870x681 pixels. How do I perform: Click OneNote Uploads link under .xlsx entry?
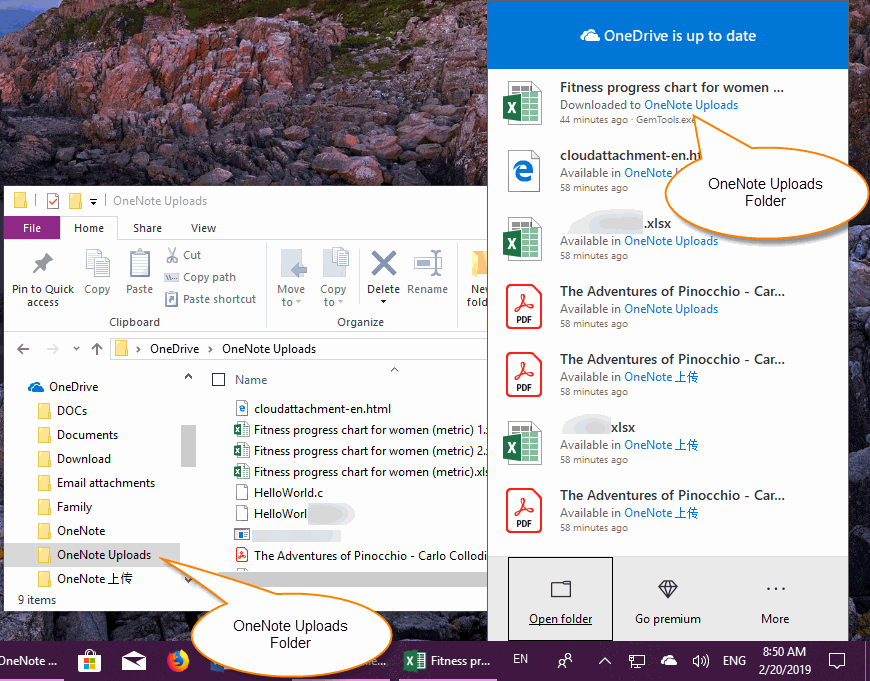[671, 241]
